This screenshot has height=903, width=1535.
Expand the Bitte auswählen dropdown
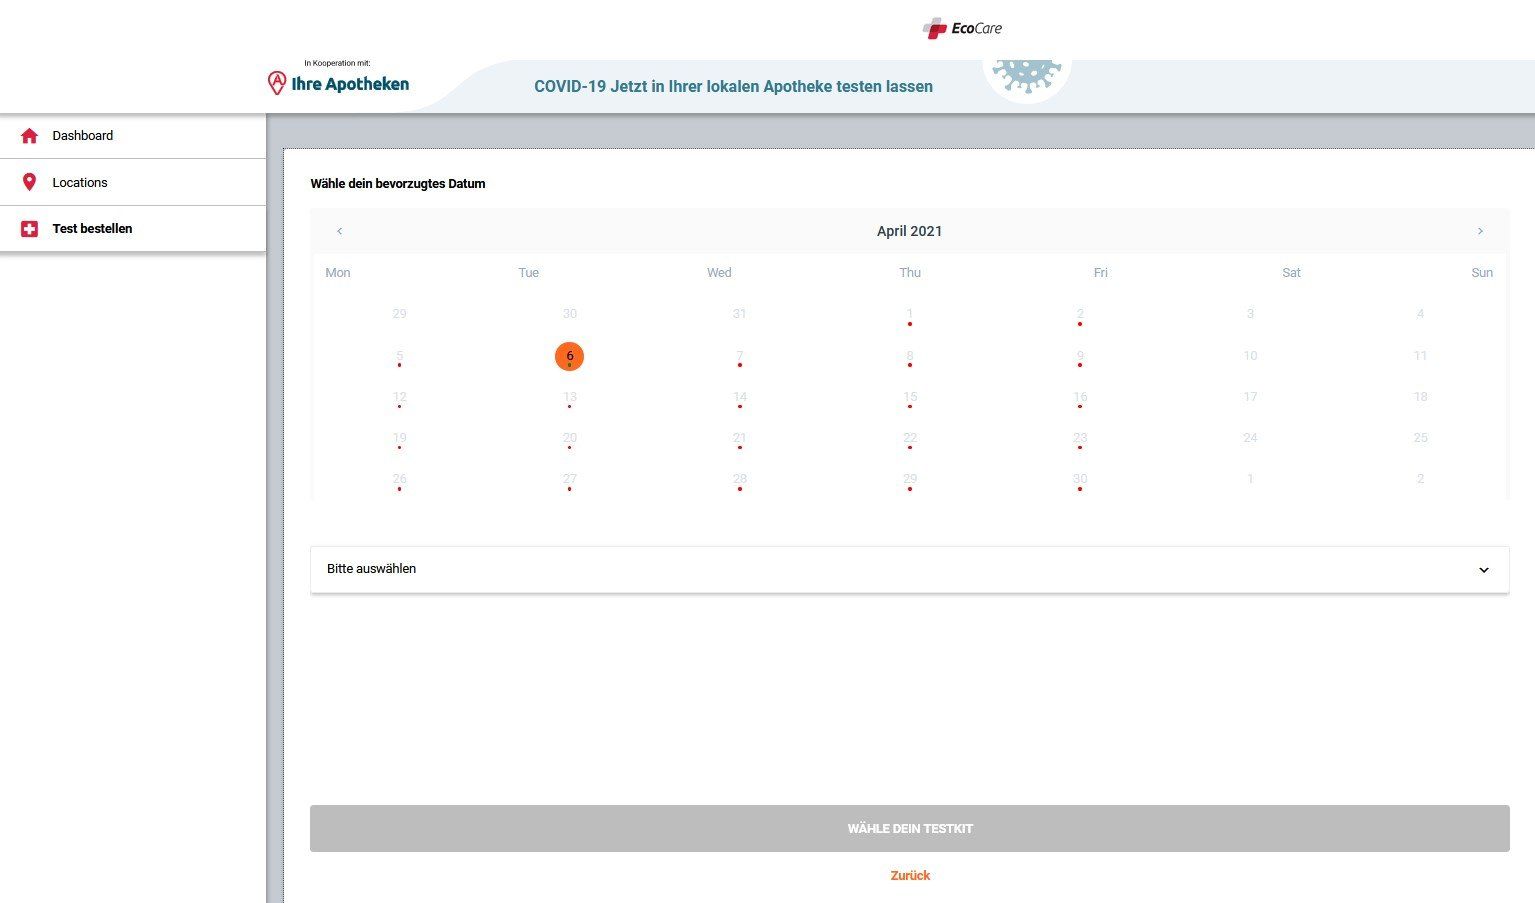pos(910,569)
